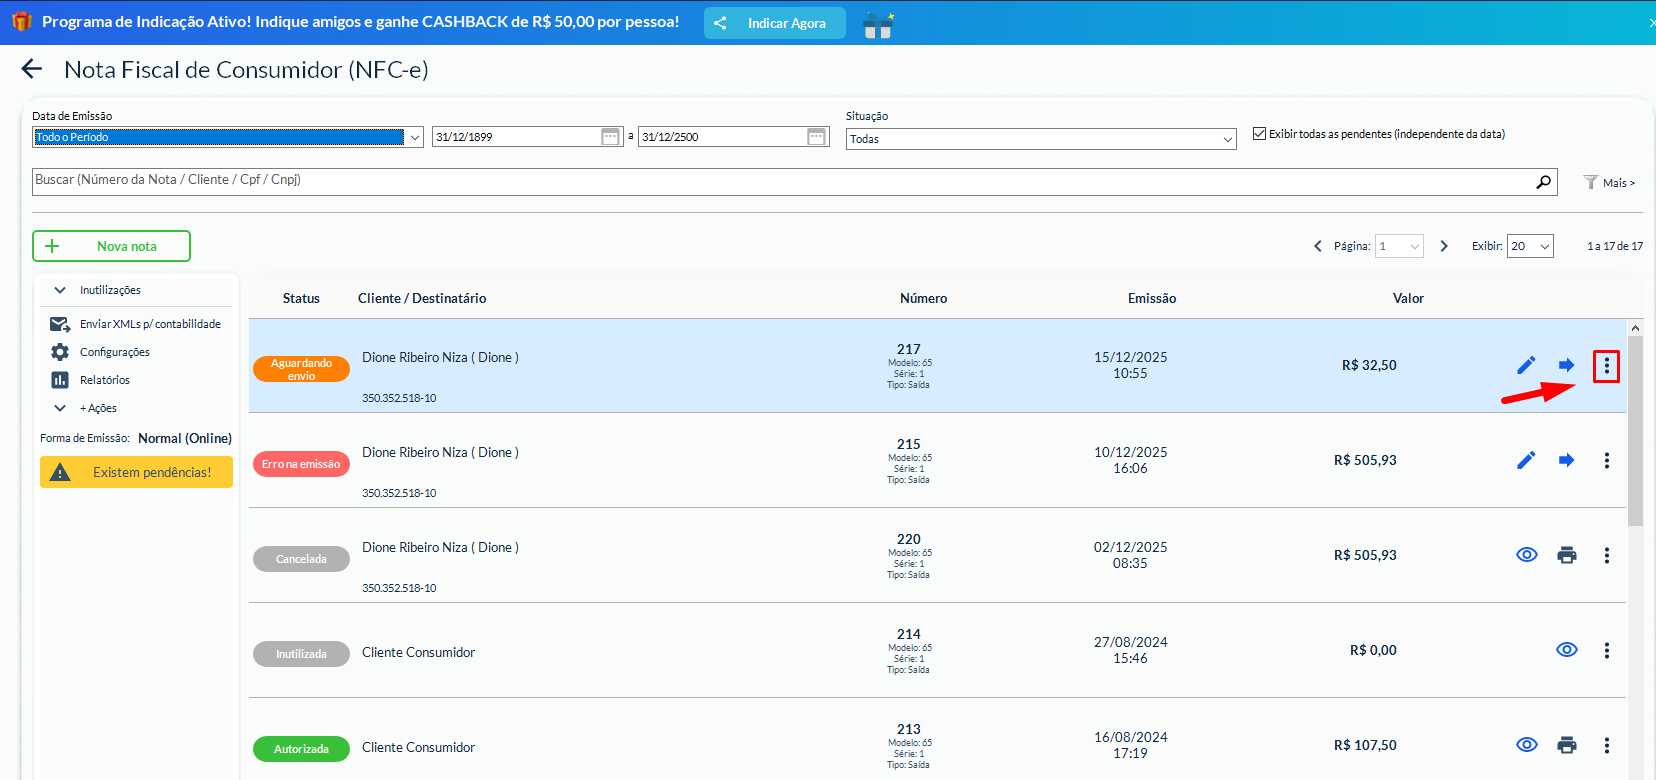View note 214 with the eye icon
Image resolution: width=1656 pixels, height=780 pixels.
point(1566,650)
